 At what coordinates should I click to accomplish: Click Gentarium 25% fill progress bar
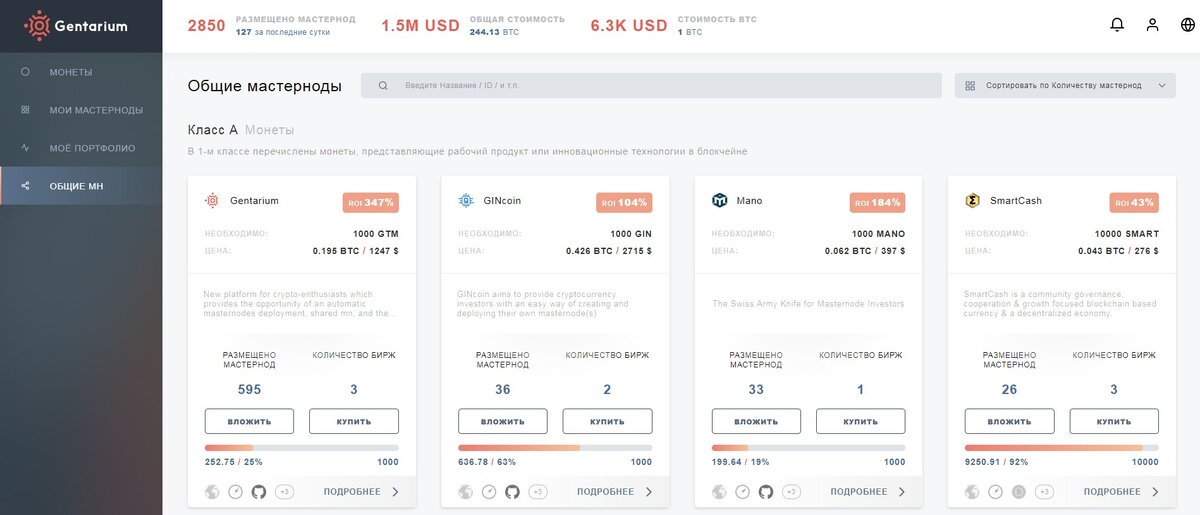(302, 448)
